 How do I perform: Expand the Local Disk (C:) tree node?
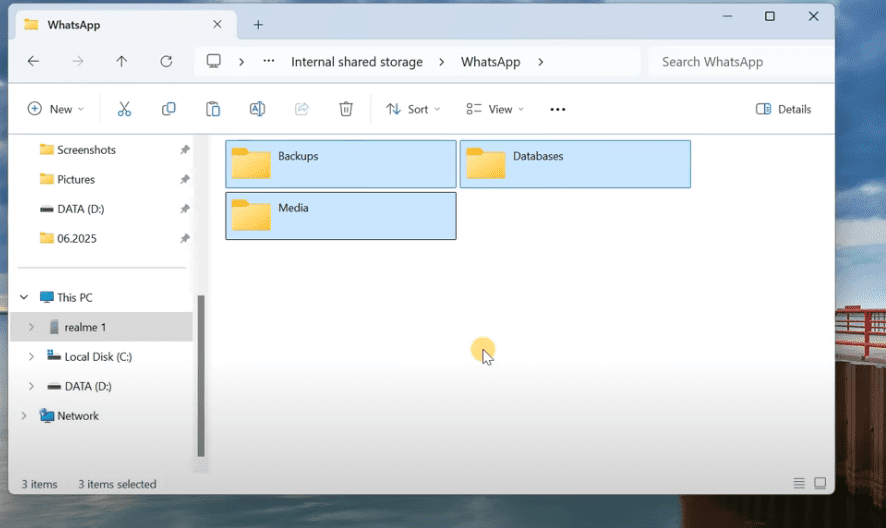tap(31, 357)
